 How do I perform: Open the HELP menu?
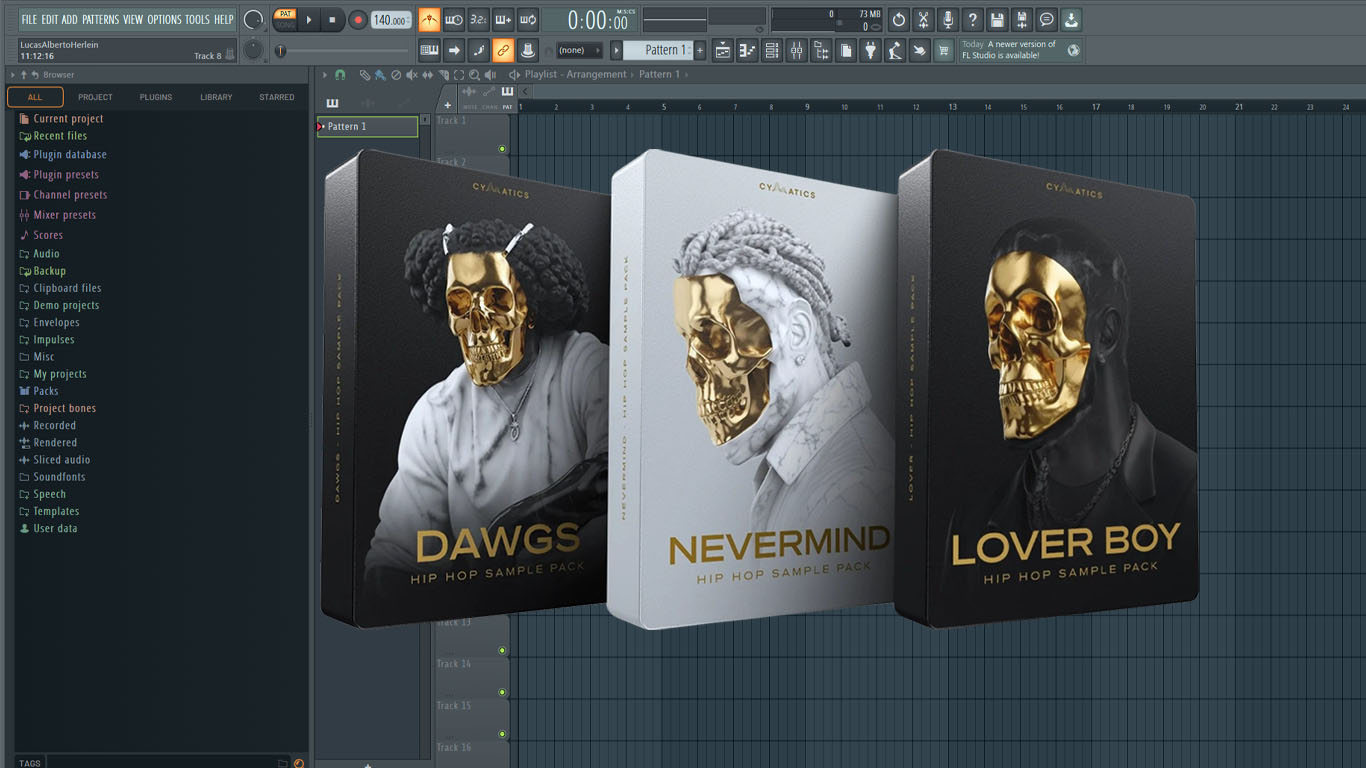click(223, 19)
